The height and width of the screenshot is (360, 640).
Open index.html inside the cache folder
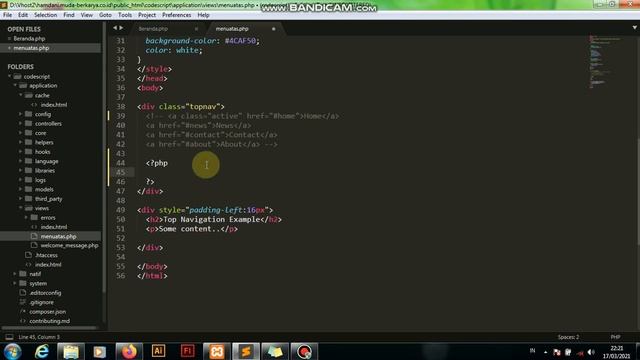click(53, 104)
